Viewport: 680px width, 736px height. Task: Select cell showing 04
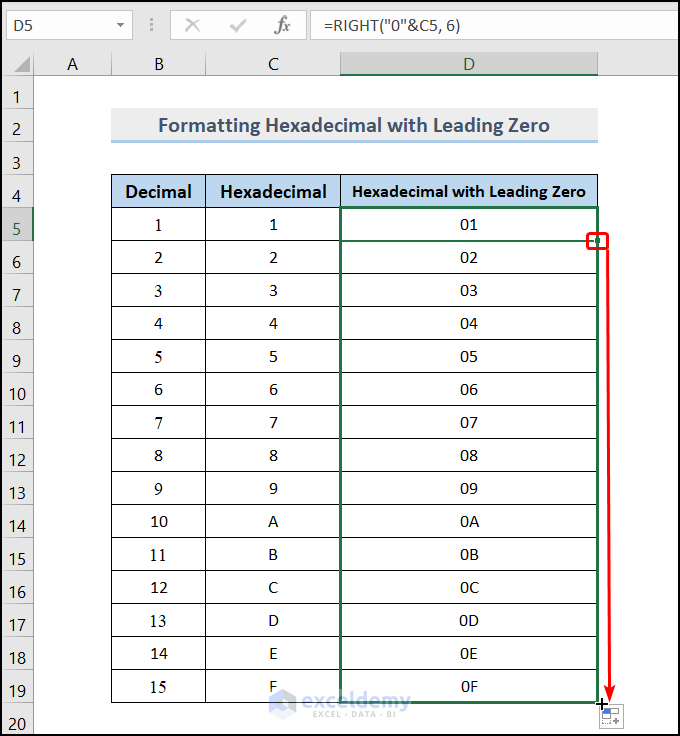[x=469, y=323]
